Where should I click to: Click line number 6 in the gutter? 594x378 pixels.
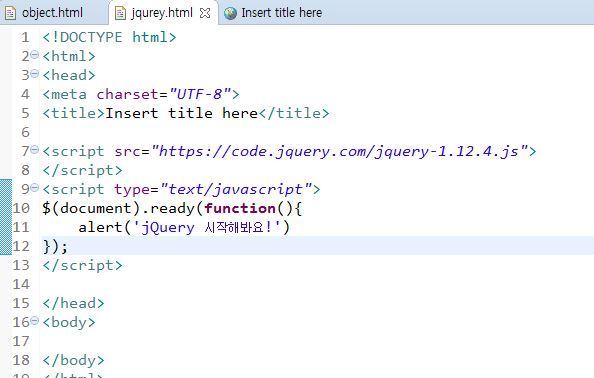tap(25, 132)
